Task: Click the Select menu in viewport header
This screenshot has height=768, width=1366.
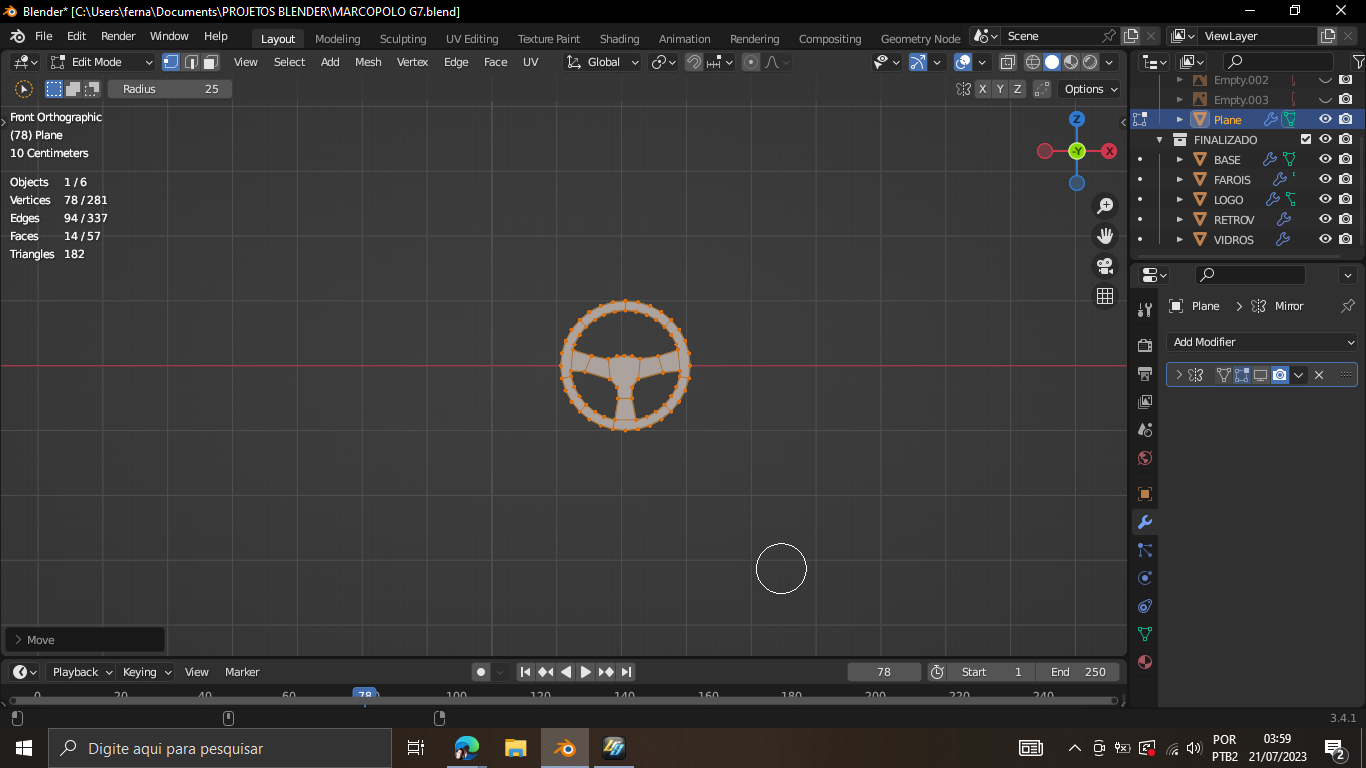Action: pyautogui.click(x=289, y=62)
